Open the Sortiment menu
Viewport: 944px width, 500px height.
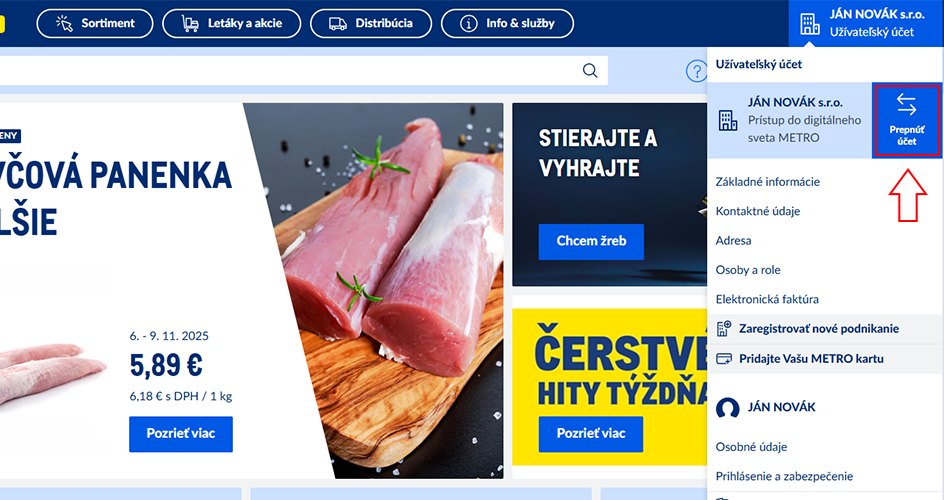click(95, 23)
